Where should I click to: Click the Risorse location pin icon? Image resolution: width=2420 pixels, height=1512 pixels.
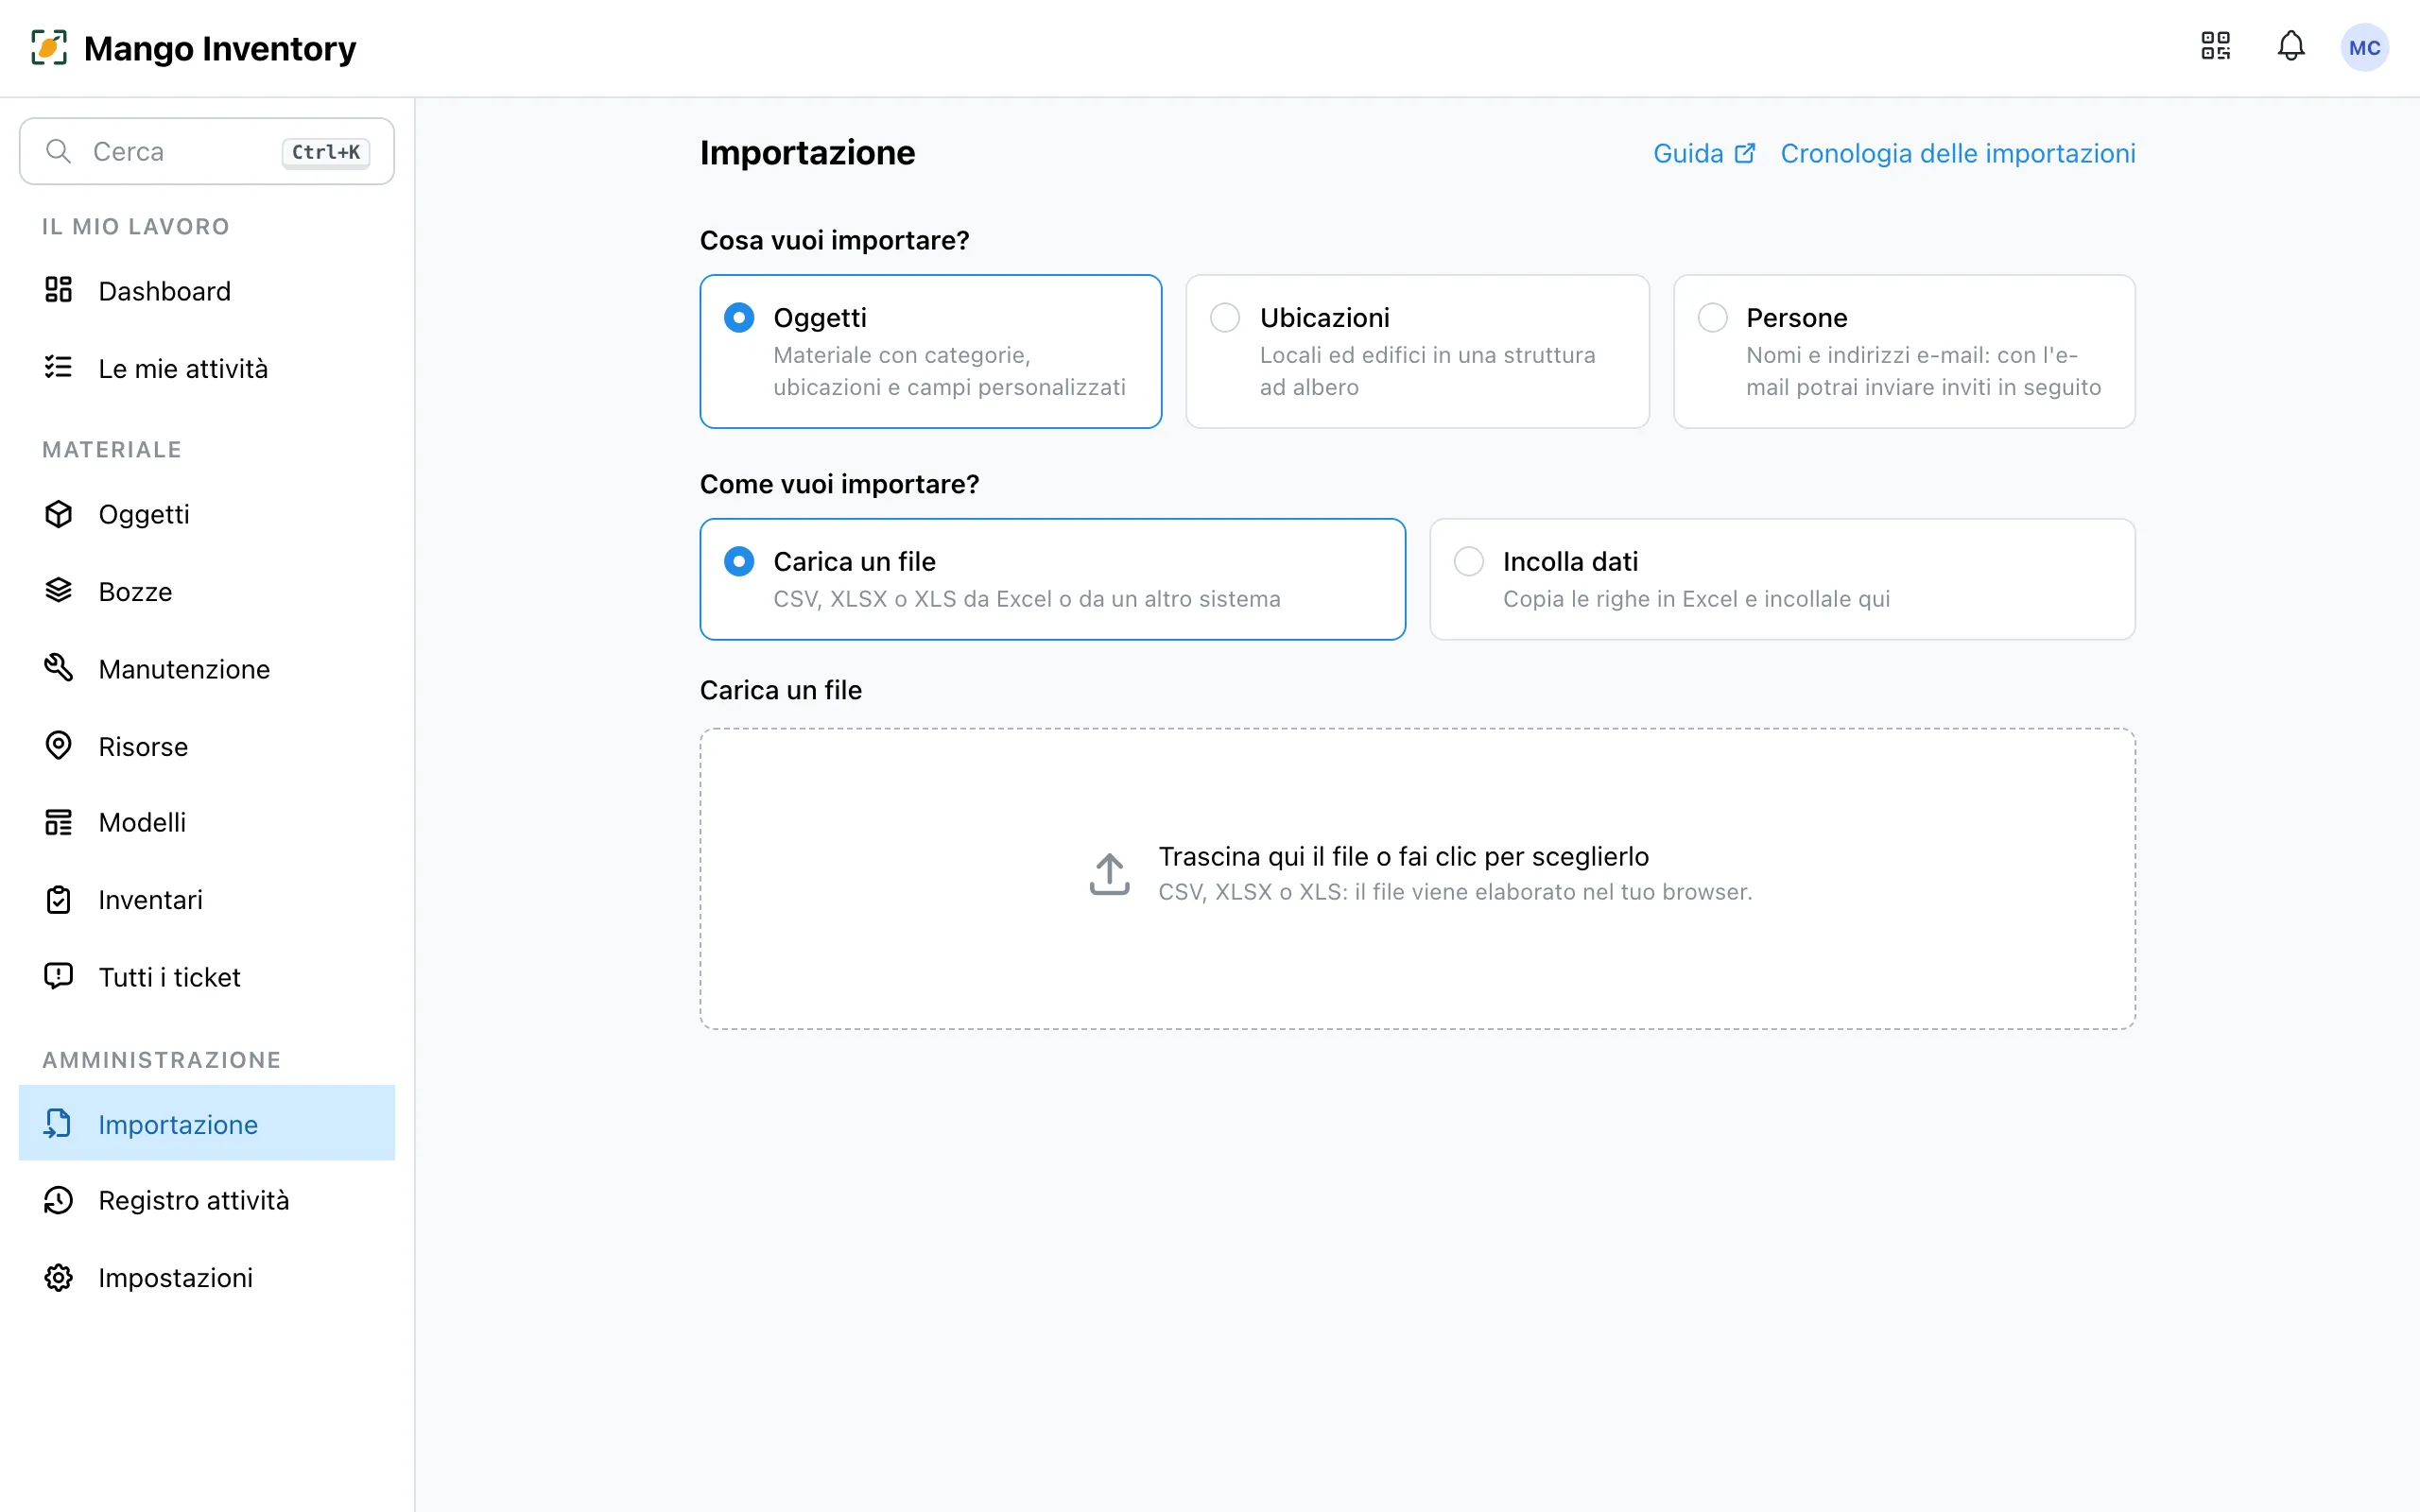click(59, 745)
